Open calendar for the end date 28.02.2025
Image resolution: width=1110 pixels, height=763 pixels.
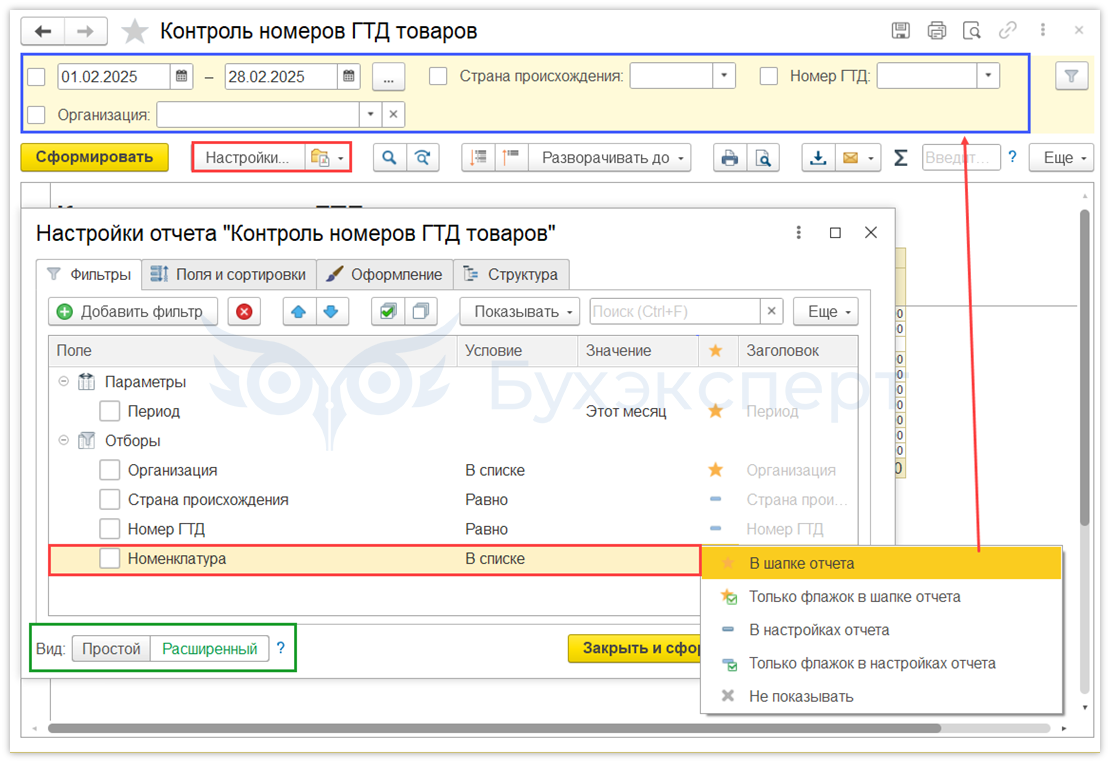pyautogui.click(x=349, y=76)
